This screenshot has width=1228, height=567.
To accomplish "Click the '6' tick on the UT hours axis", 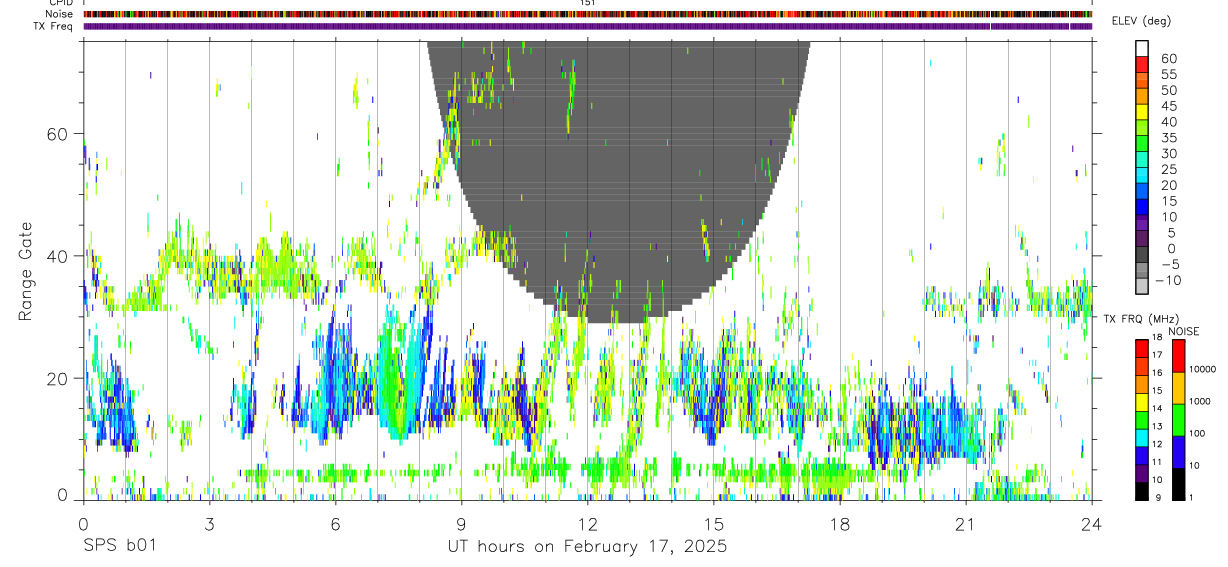I will click(x=336, y=523).
